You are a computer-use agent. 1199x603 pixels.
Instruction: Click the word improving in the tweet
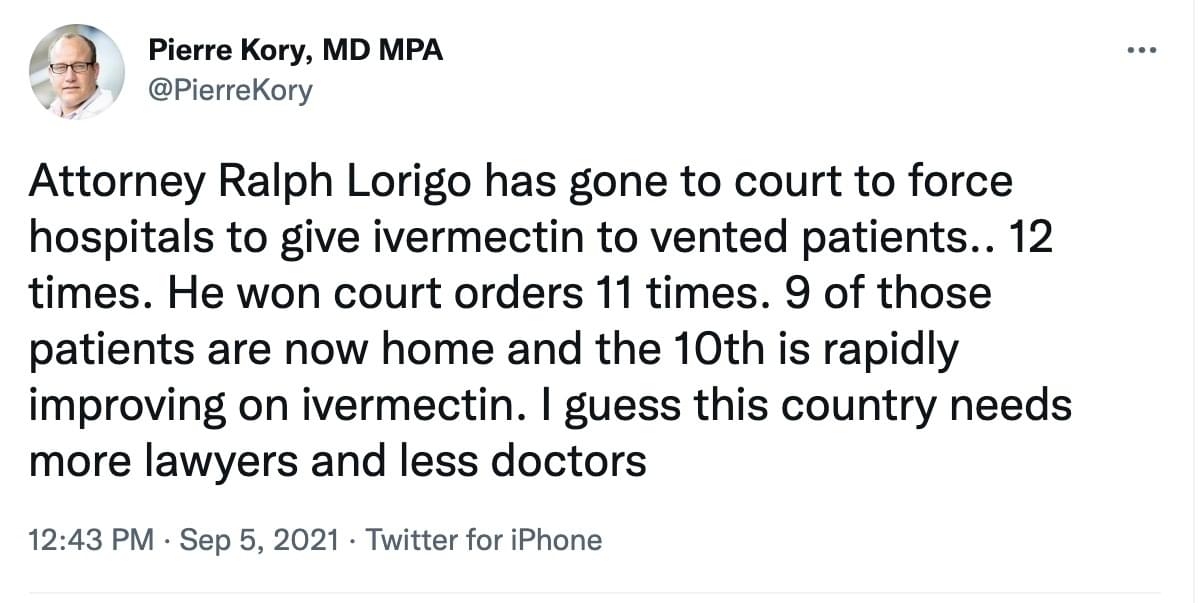126,406
